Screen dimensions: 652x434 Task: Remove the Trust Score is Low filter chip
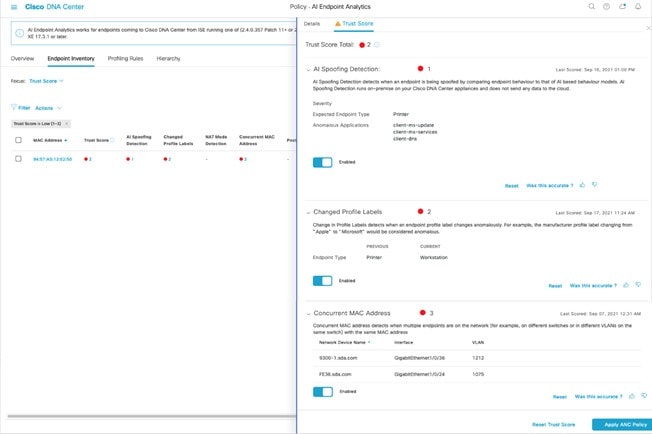coord(67,123)
